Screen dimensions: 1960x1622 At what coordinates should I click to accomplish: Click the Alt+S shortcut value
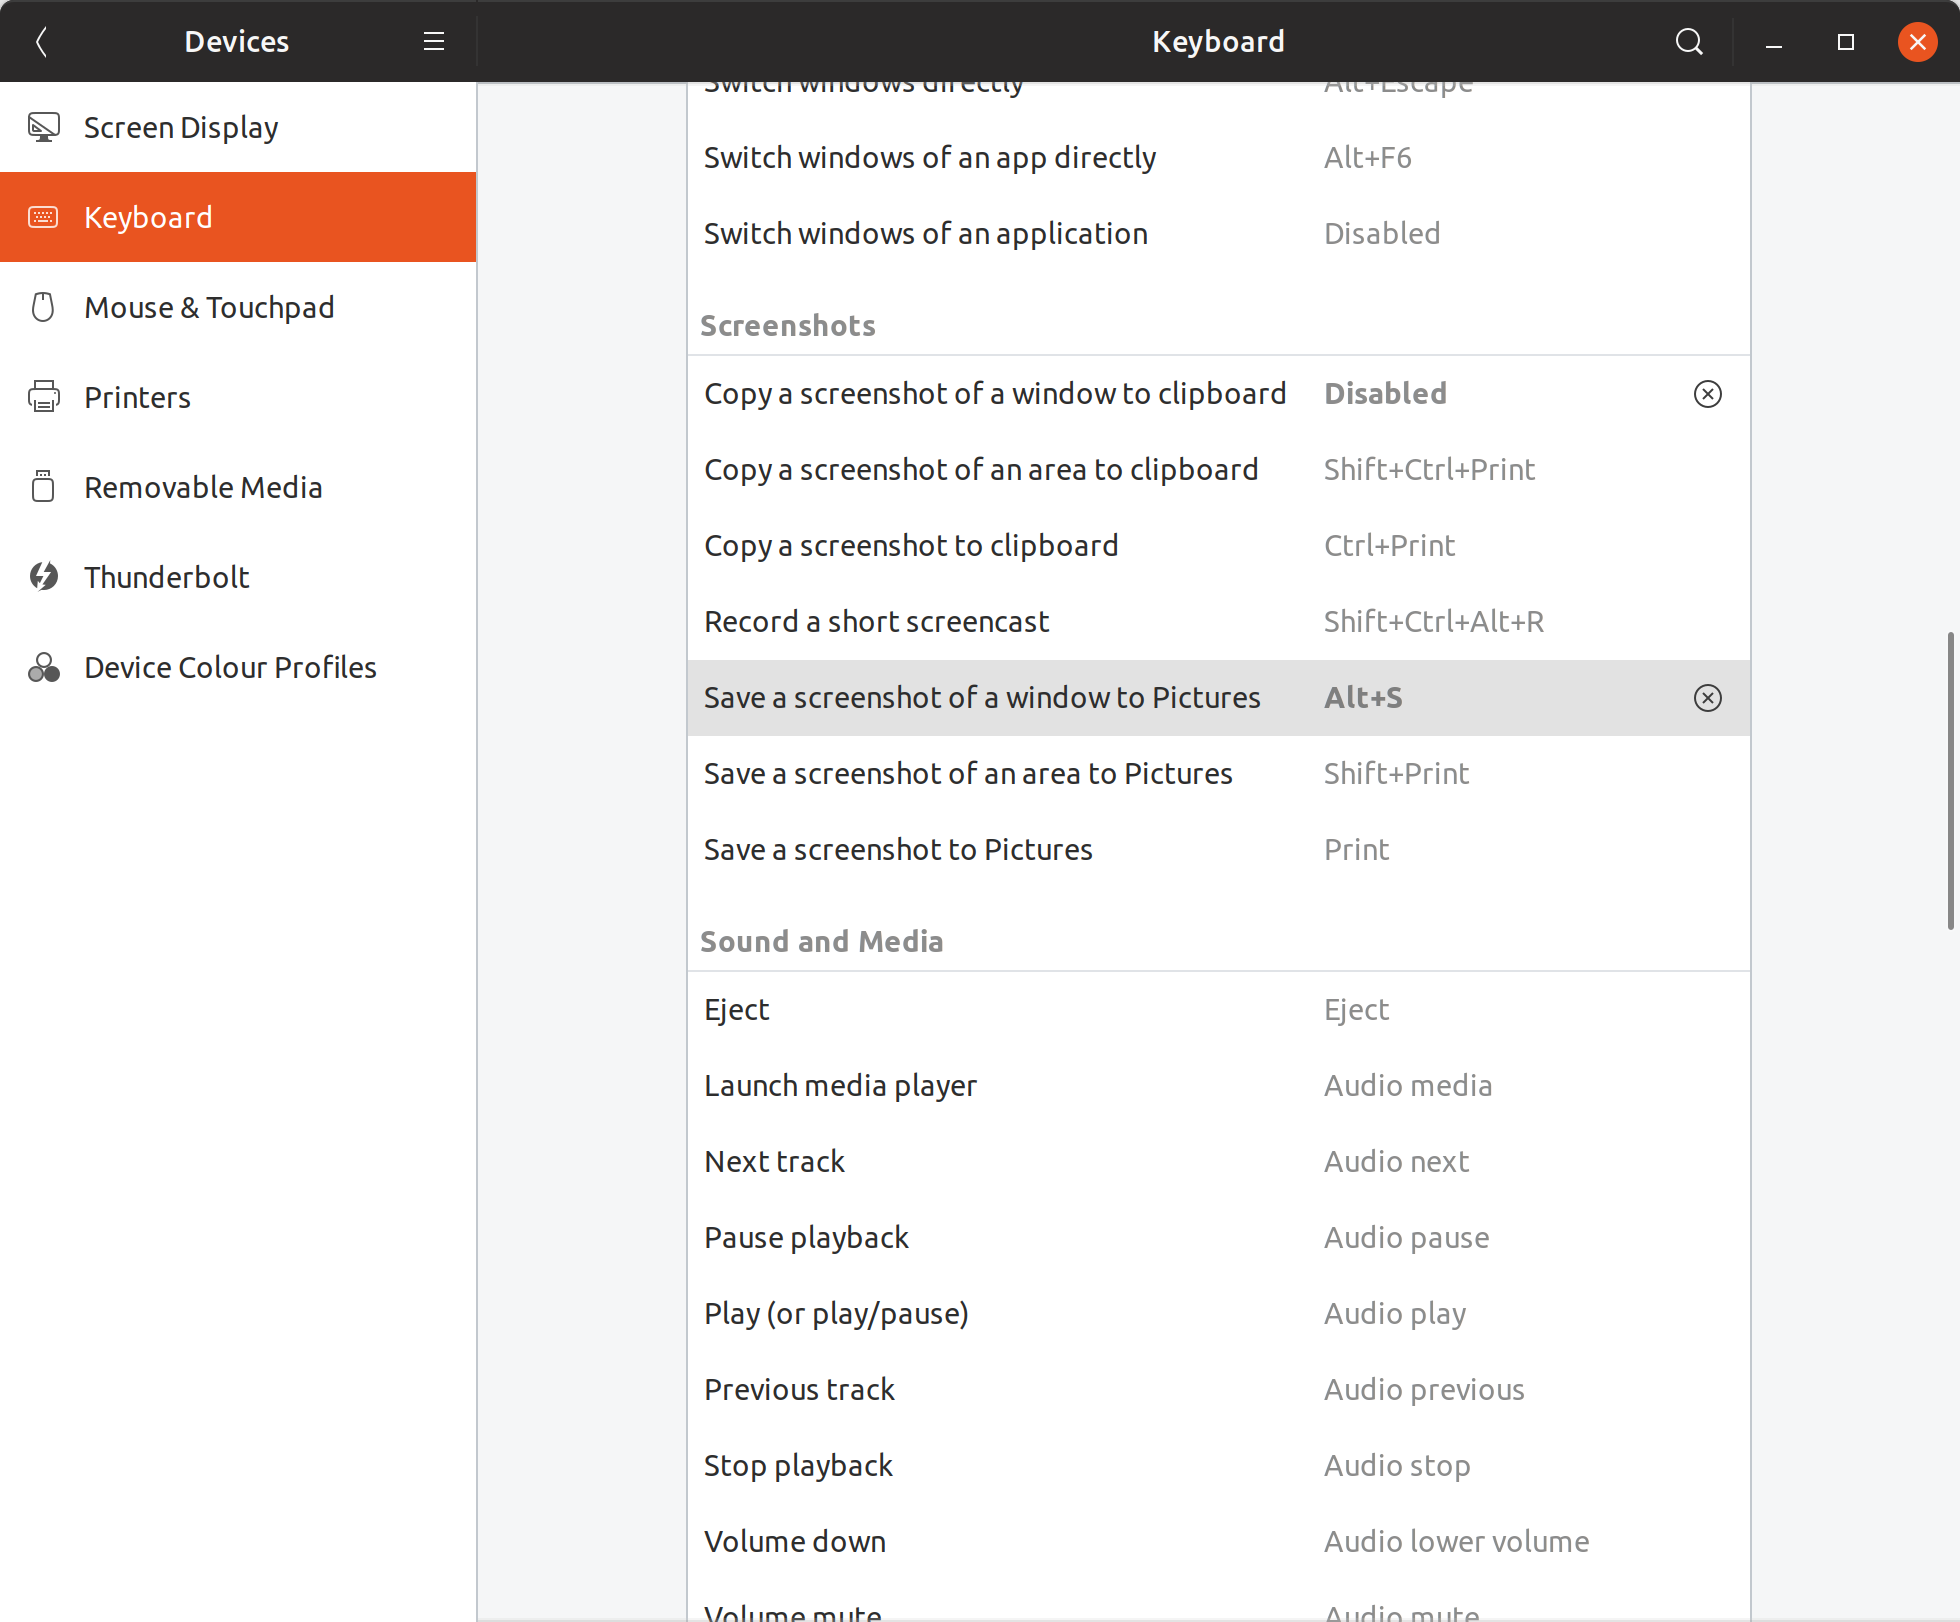tap(1363, 698)
